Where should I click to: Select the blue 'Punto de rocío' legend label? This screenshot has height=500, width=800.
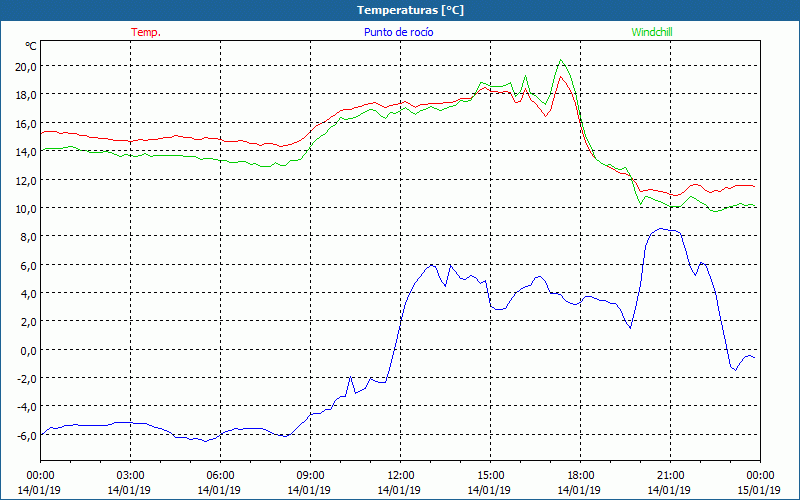[398, 32]
